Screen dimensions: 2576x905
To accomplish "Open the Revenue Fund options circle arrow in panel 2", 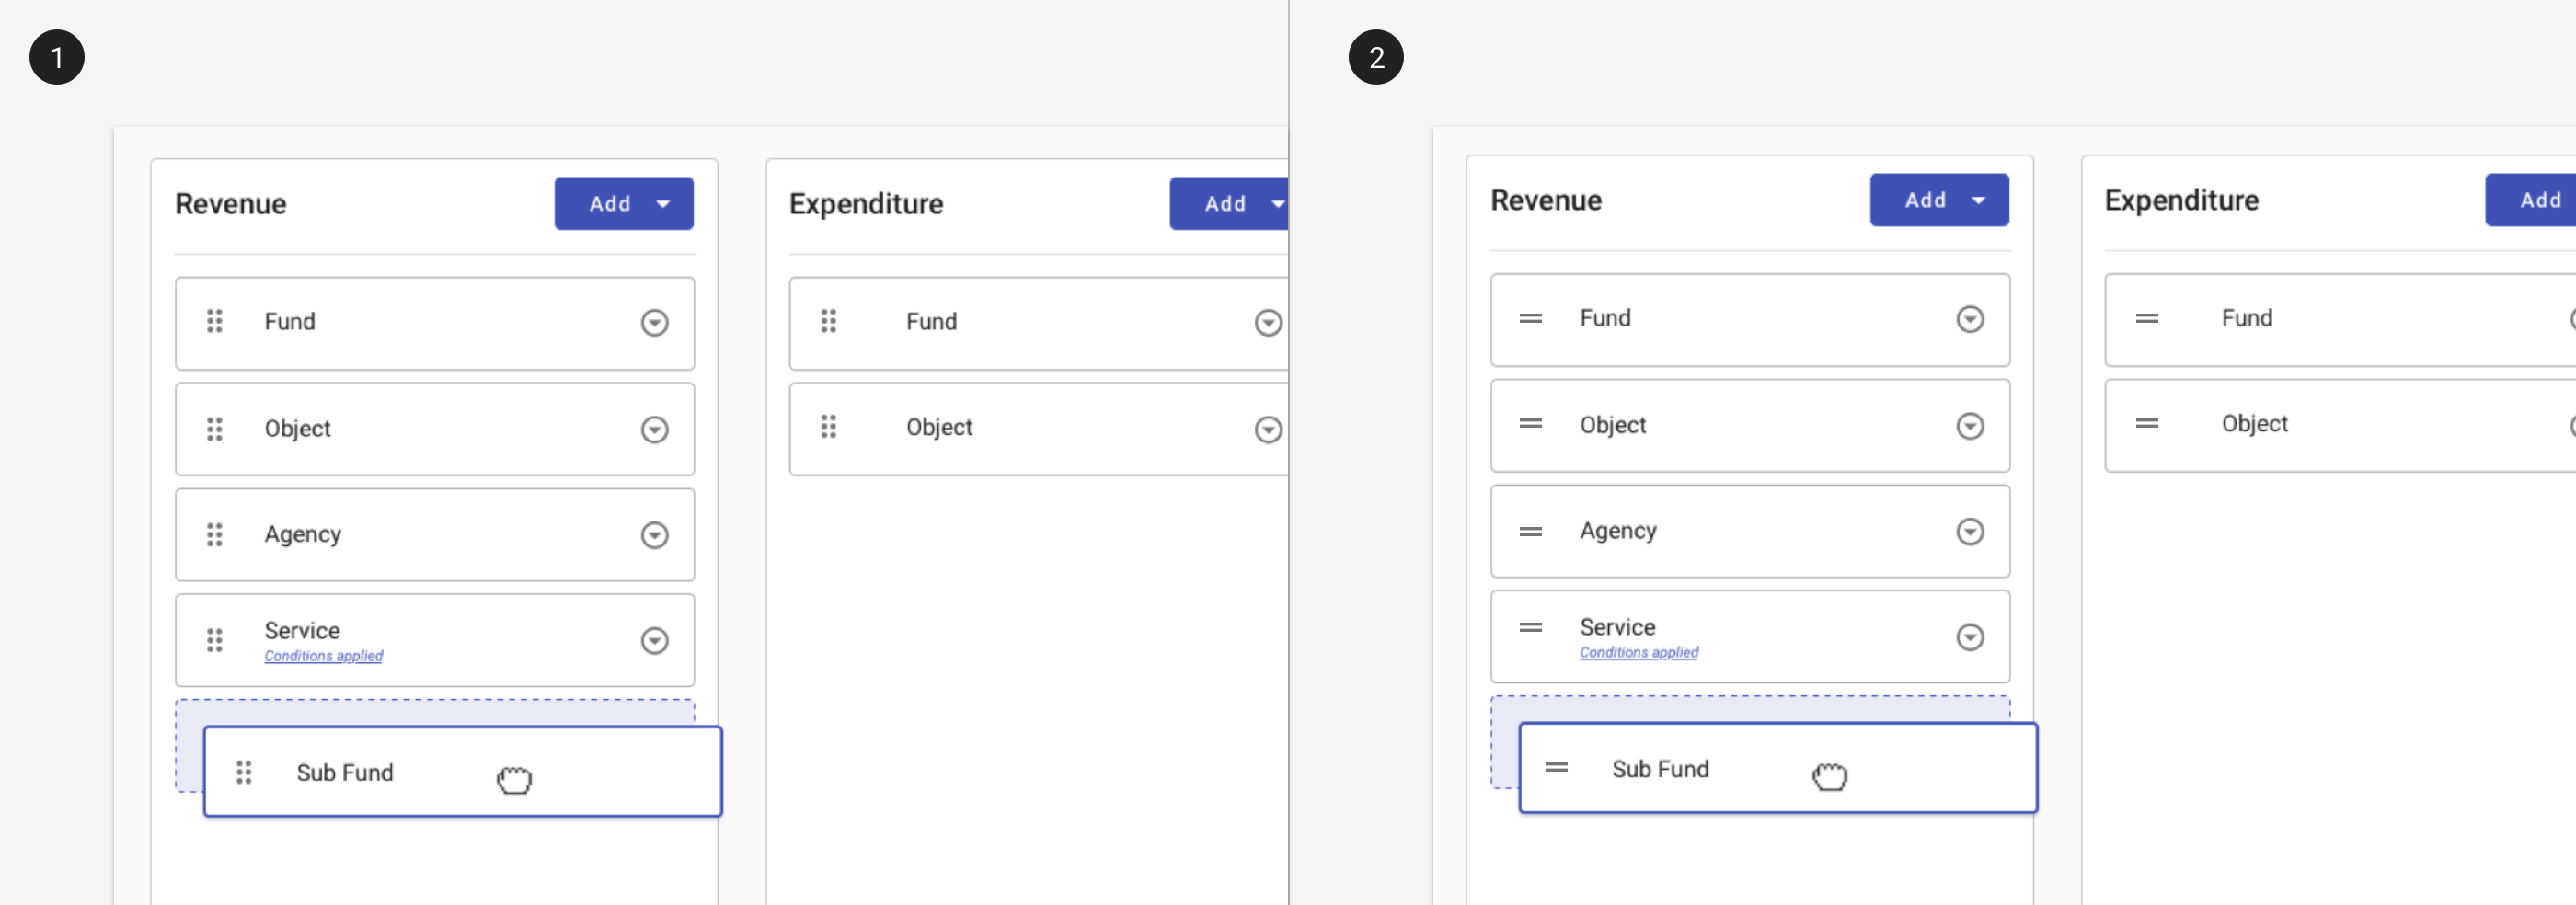I will click(x=1969, y=320).
